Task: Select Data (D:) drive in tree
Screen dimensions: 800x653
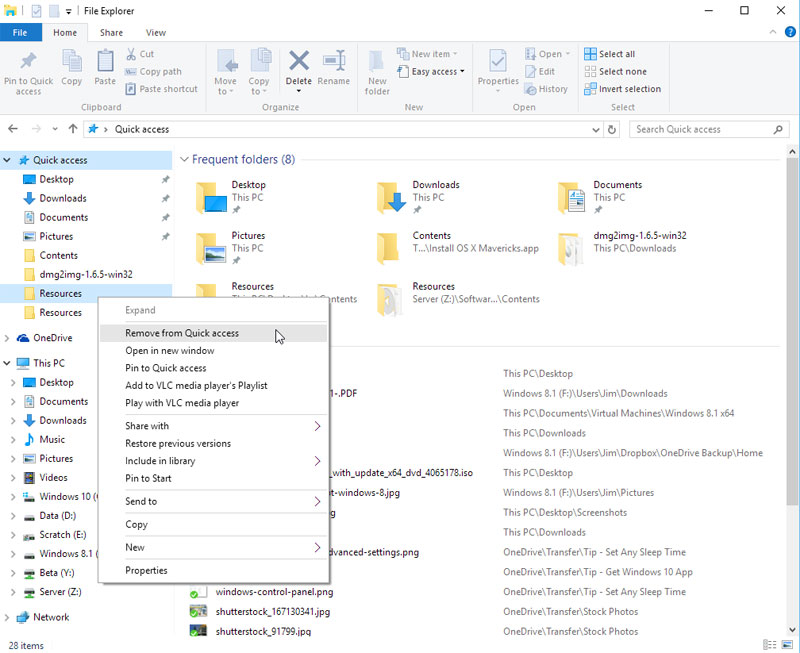Action: tap(57, 516)
